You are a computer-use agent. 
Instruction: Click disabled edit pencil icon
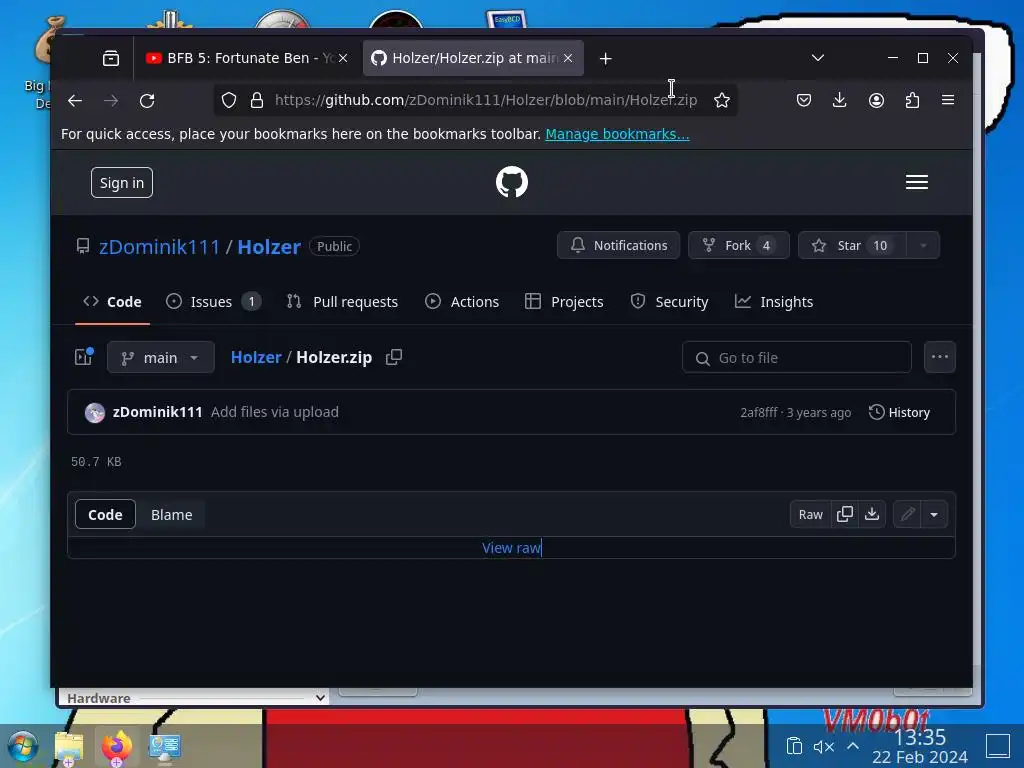(907, 515)
